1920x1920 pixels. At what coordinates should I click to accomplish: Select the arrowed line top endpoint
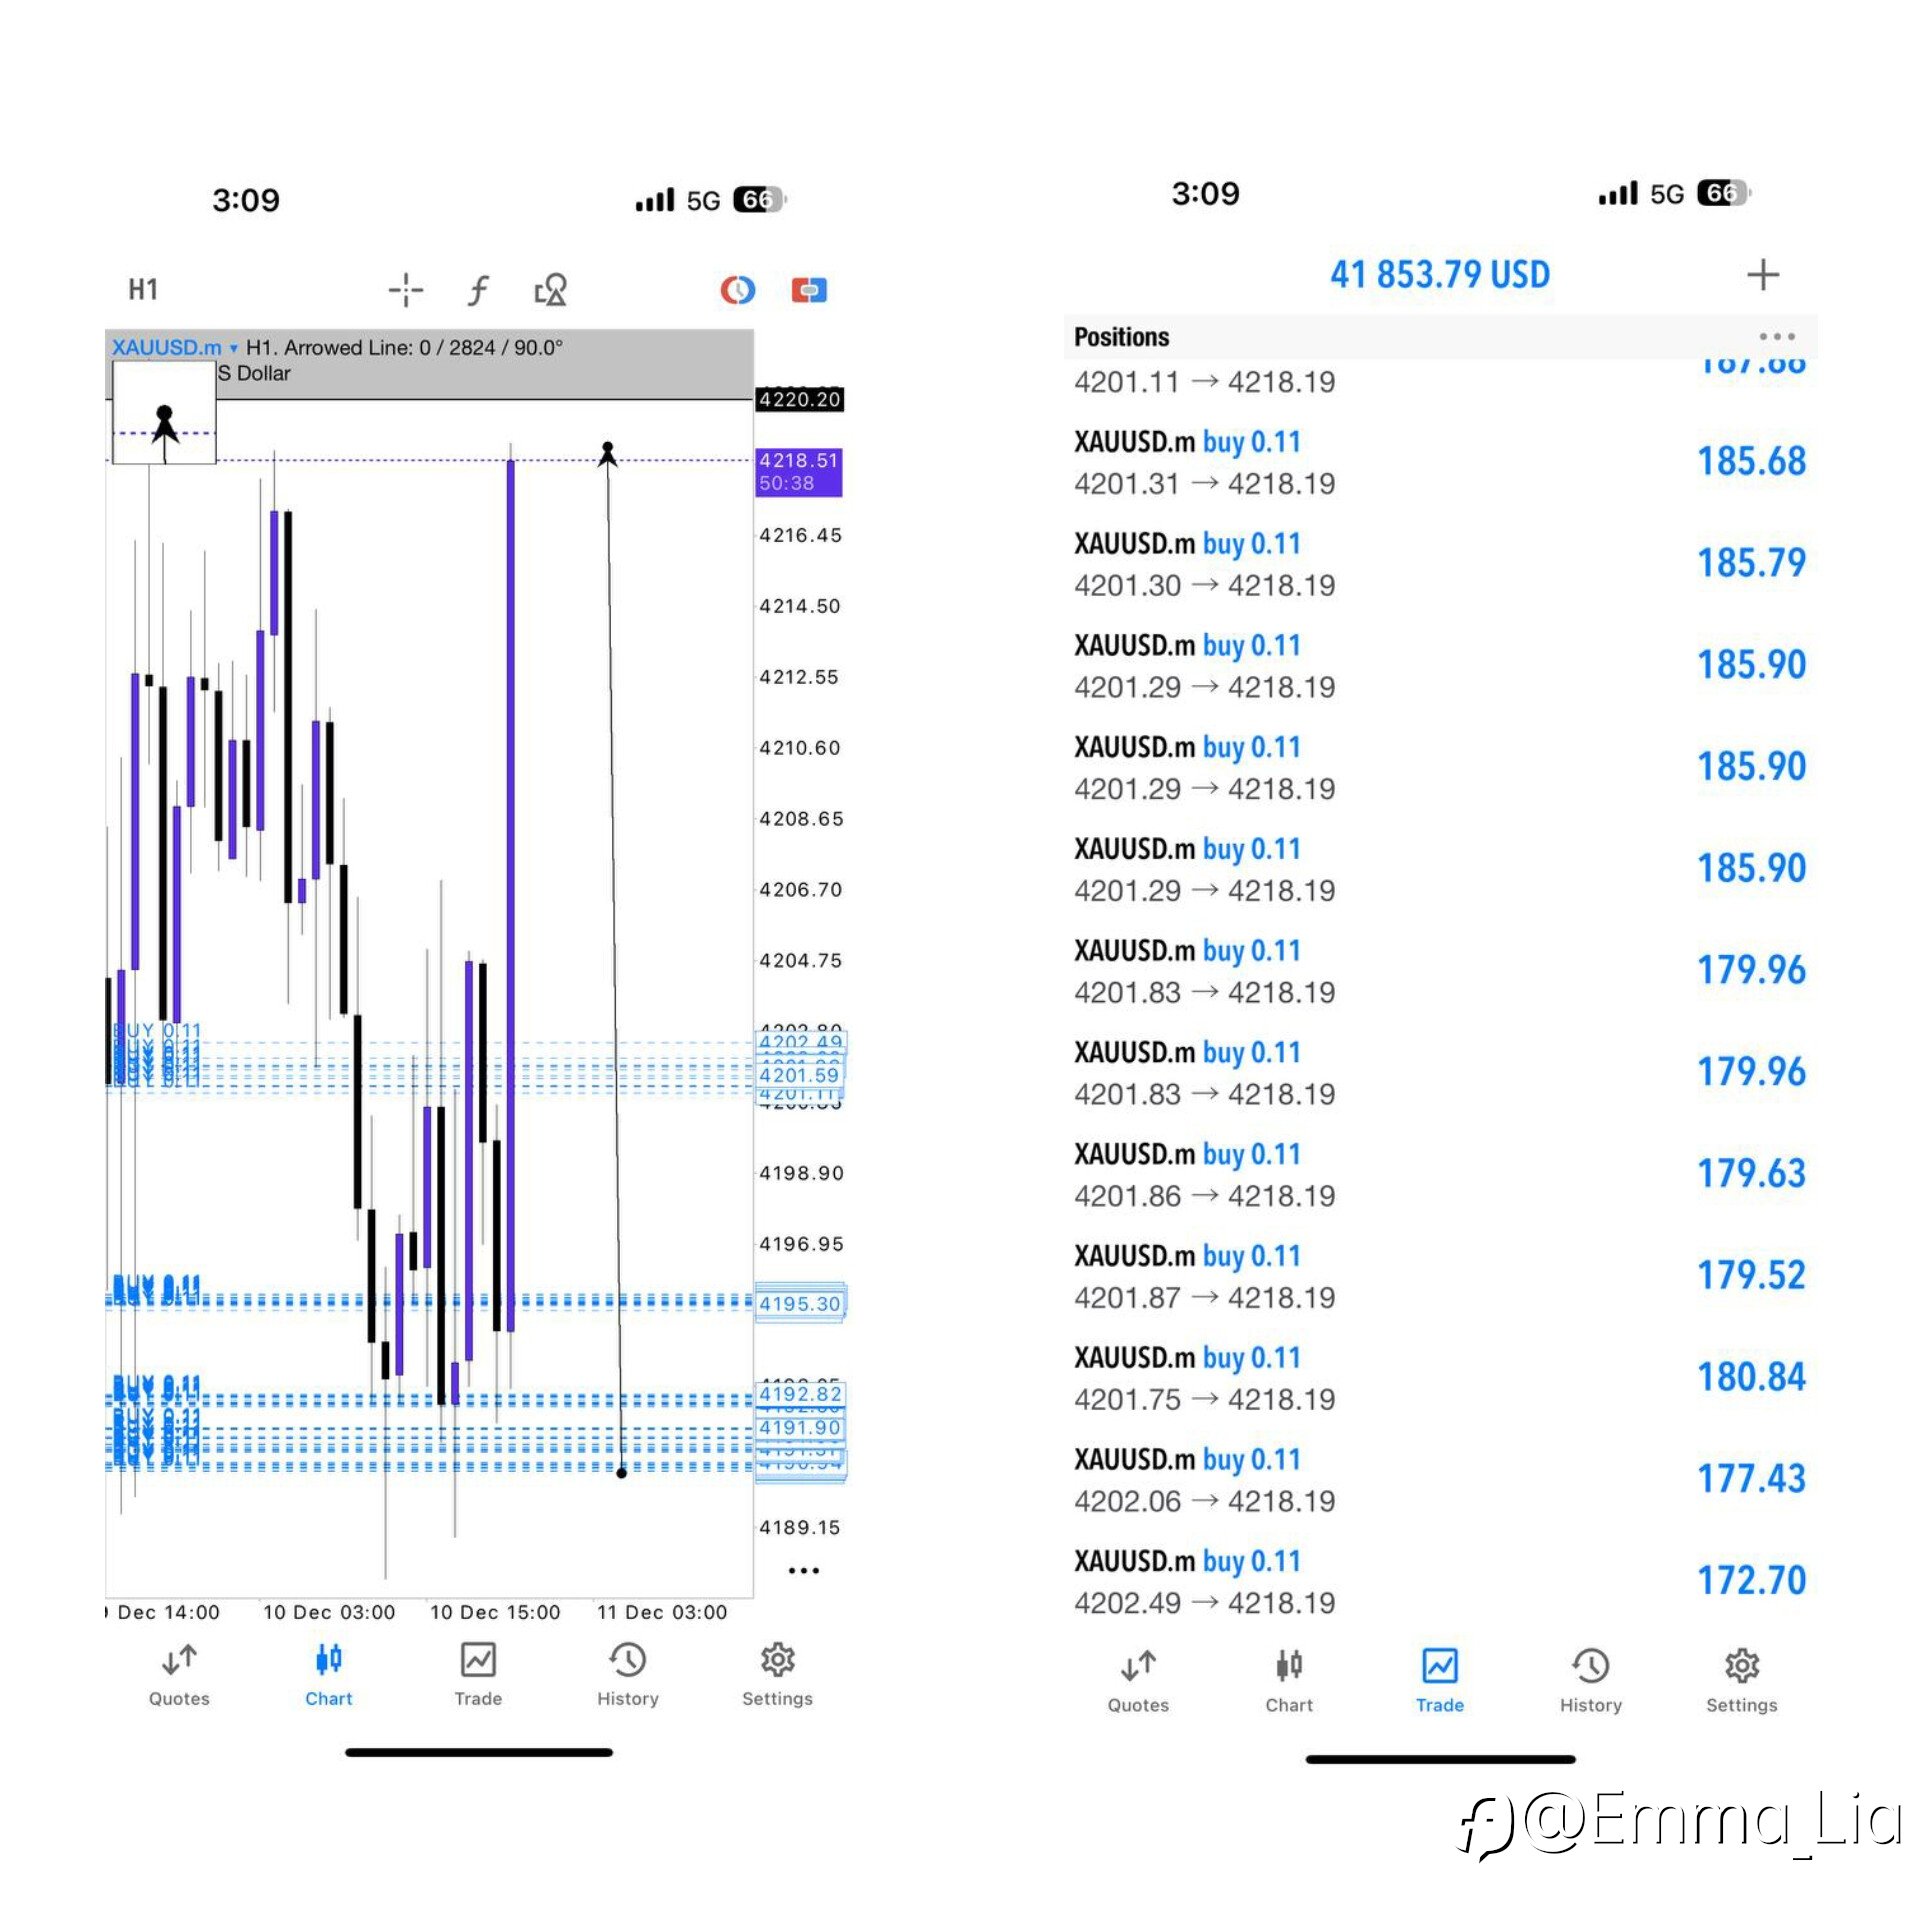[607, 449]
